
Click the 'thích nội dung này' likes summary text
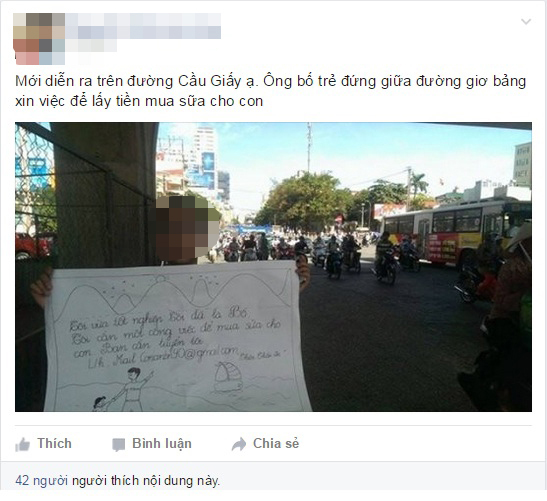pos(165,481)
